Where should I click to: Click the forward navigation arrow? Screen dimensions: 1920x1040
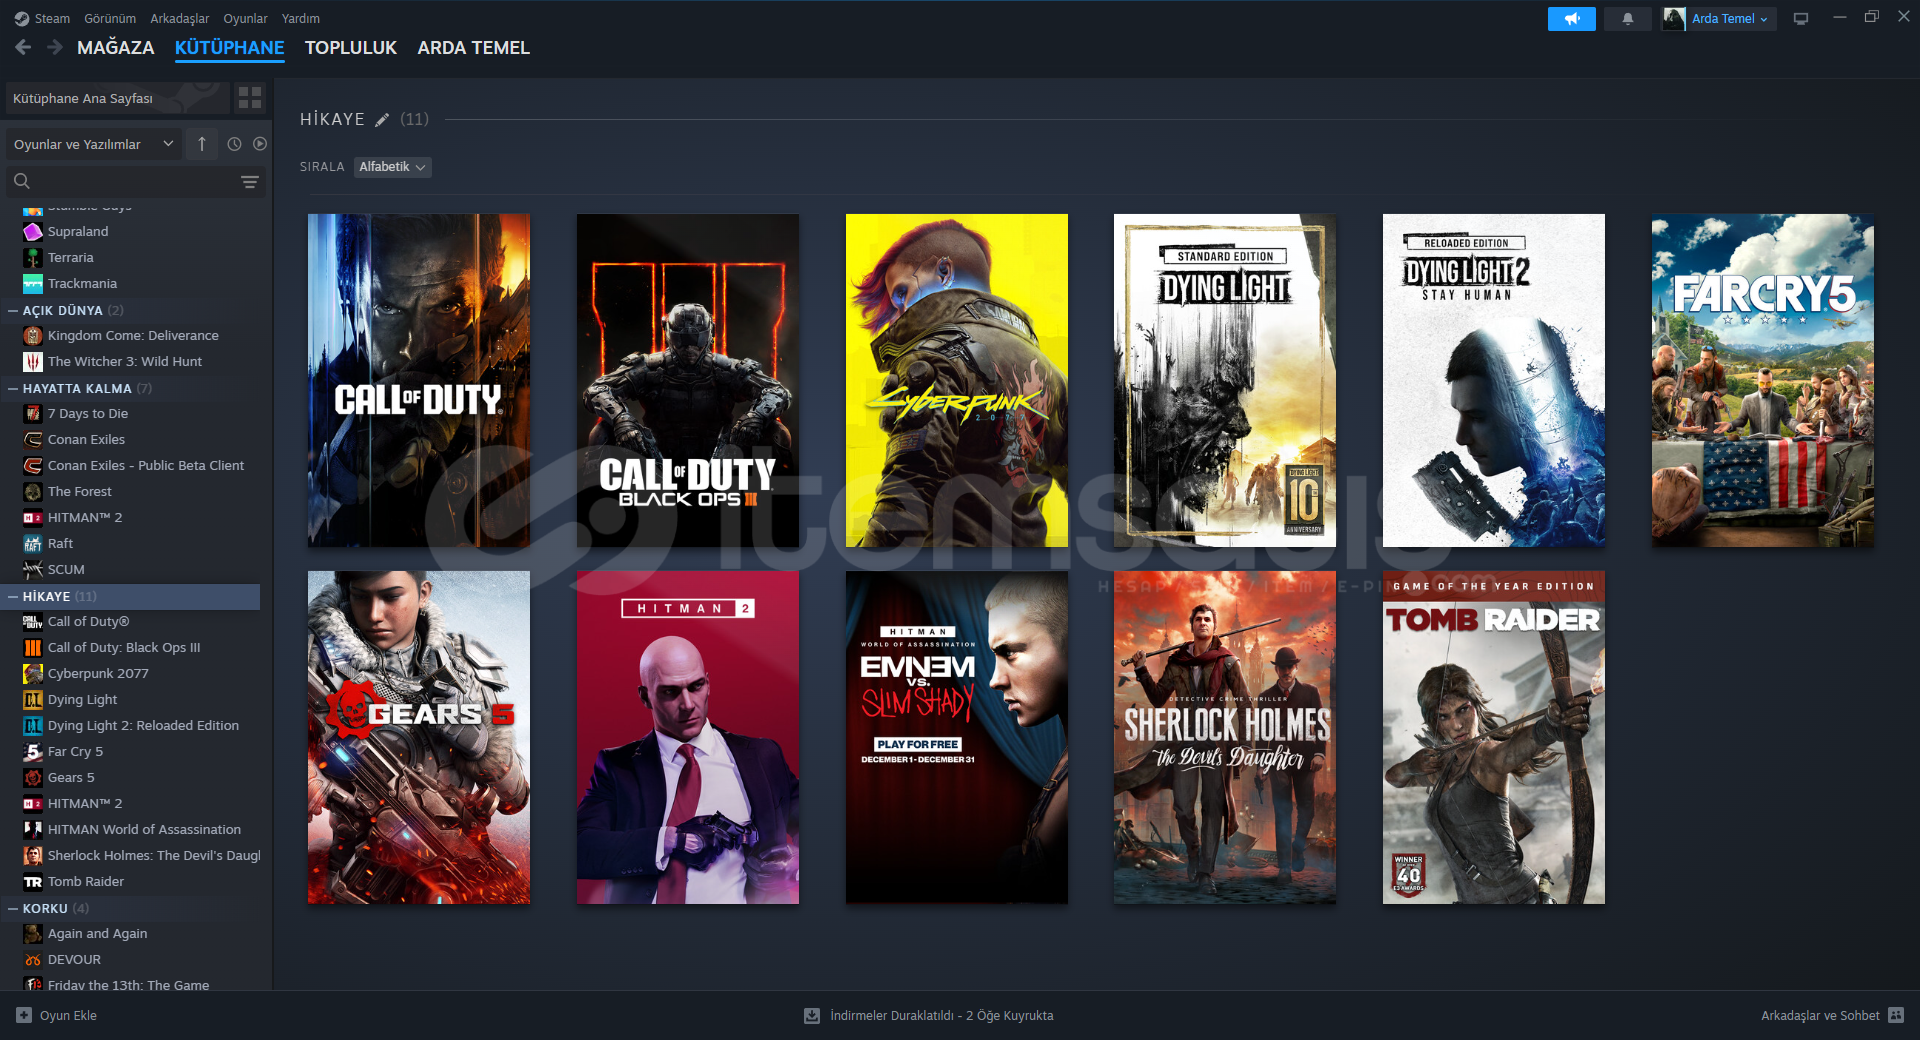click(55, 47)
